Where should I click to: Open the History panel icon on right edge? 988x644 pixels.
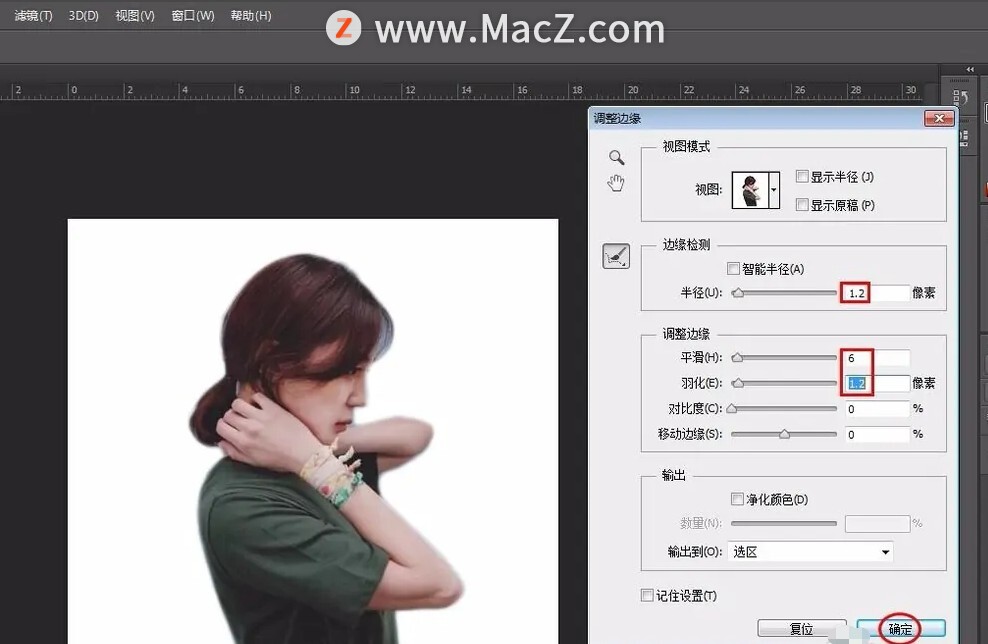[962, 96]
